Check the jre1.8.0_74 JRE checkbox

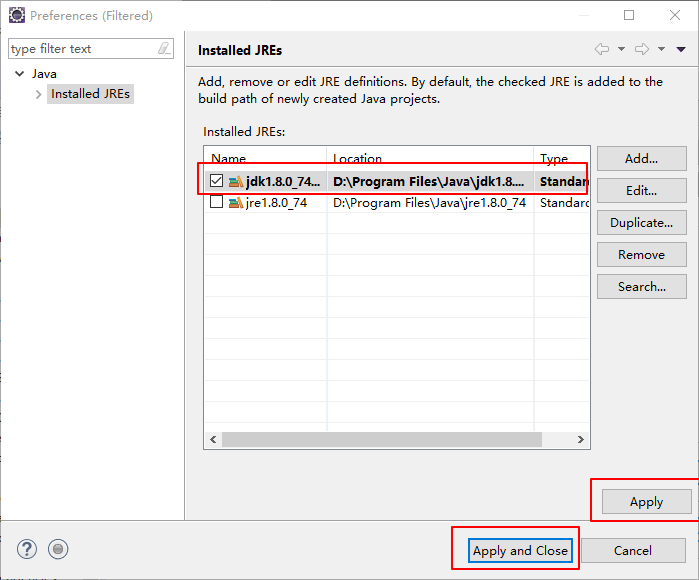click(x=216, y=202)
